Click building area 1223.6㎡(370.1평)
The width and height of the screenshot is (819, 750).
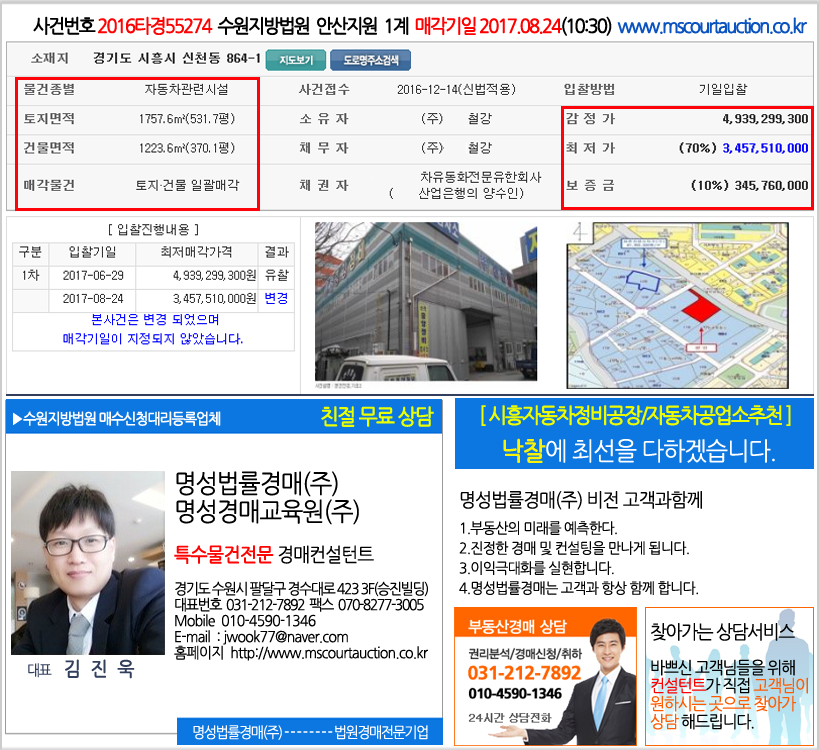point(186,148)
